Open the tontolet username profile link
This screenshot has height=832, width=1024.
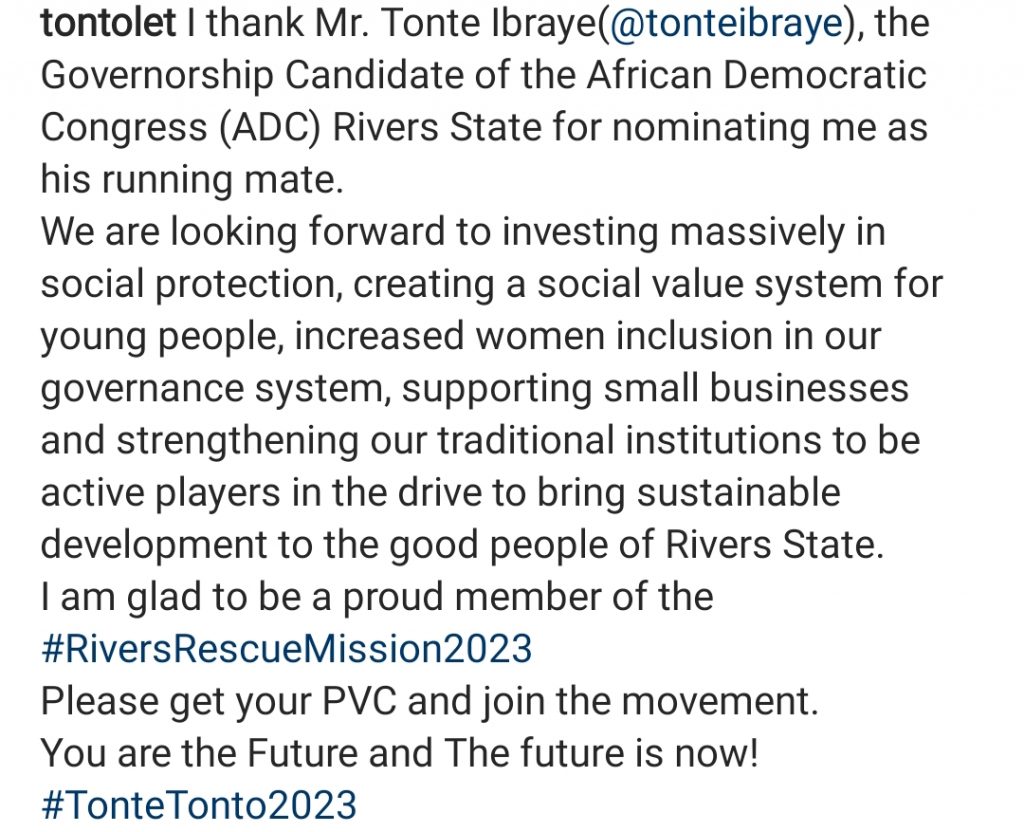pyautogui.click(x=108, y=24)
